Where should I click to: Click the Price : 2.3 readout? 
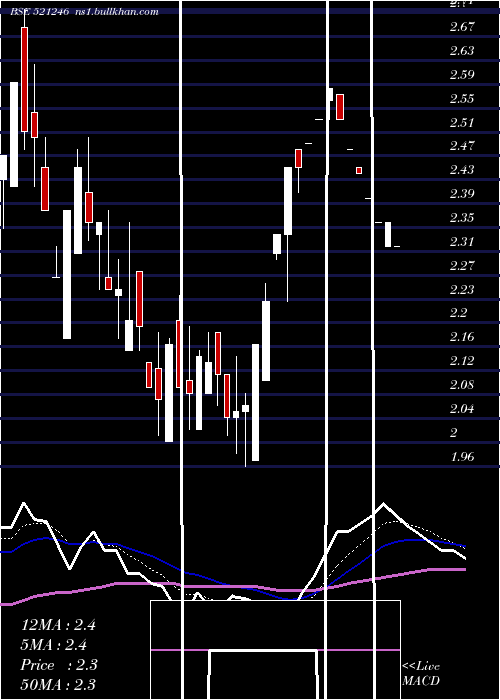pos(59,665)
